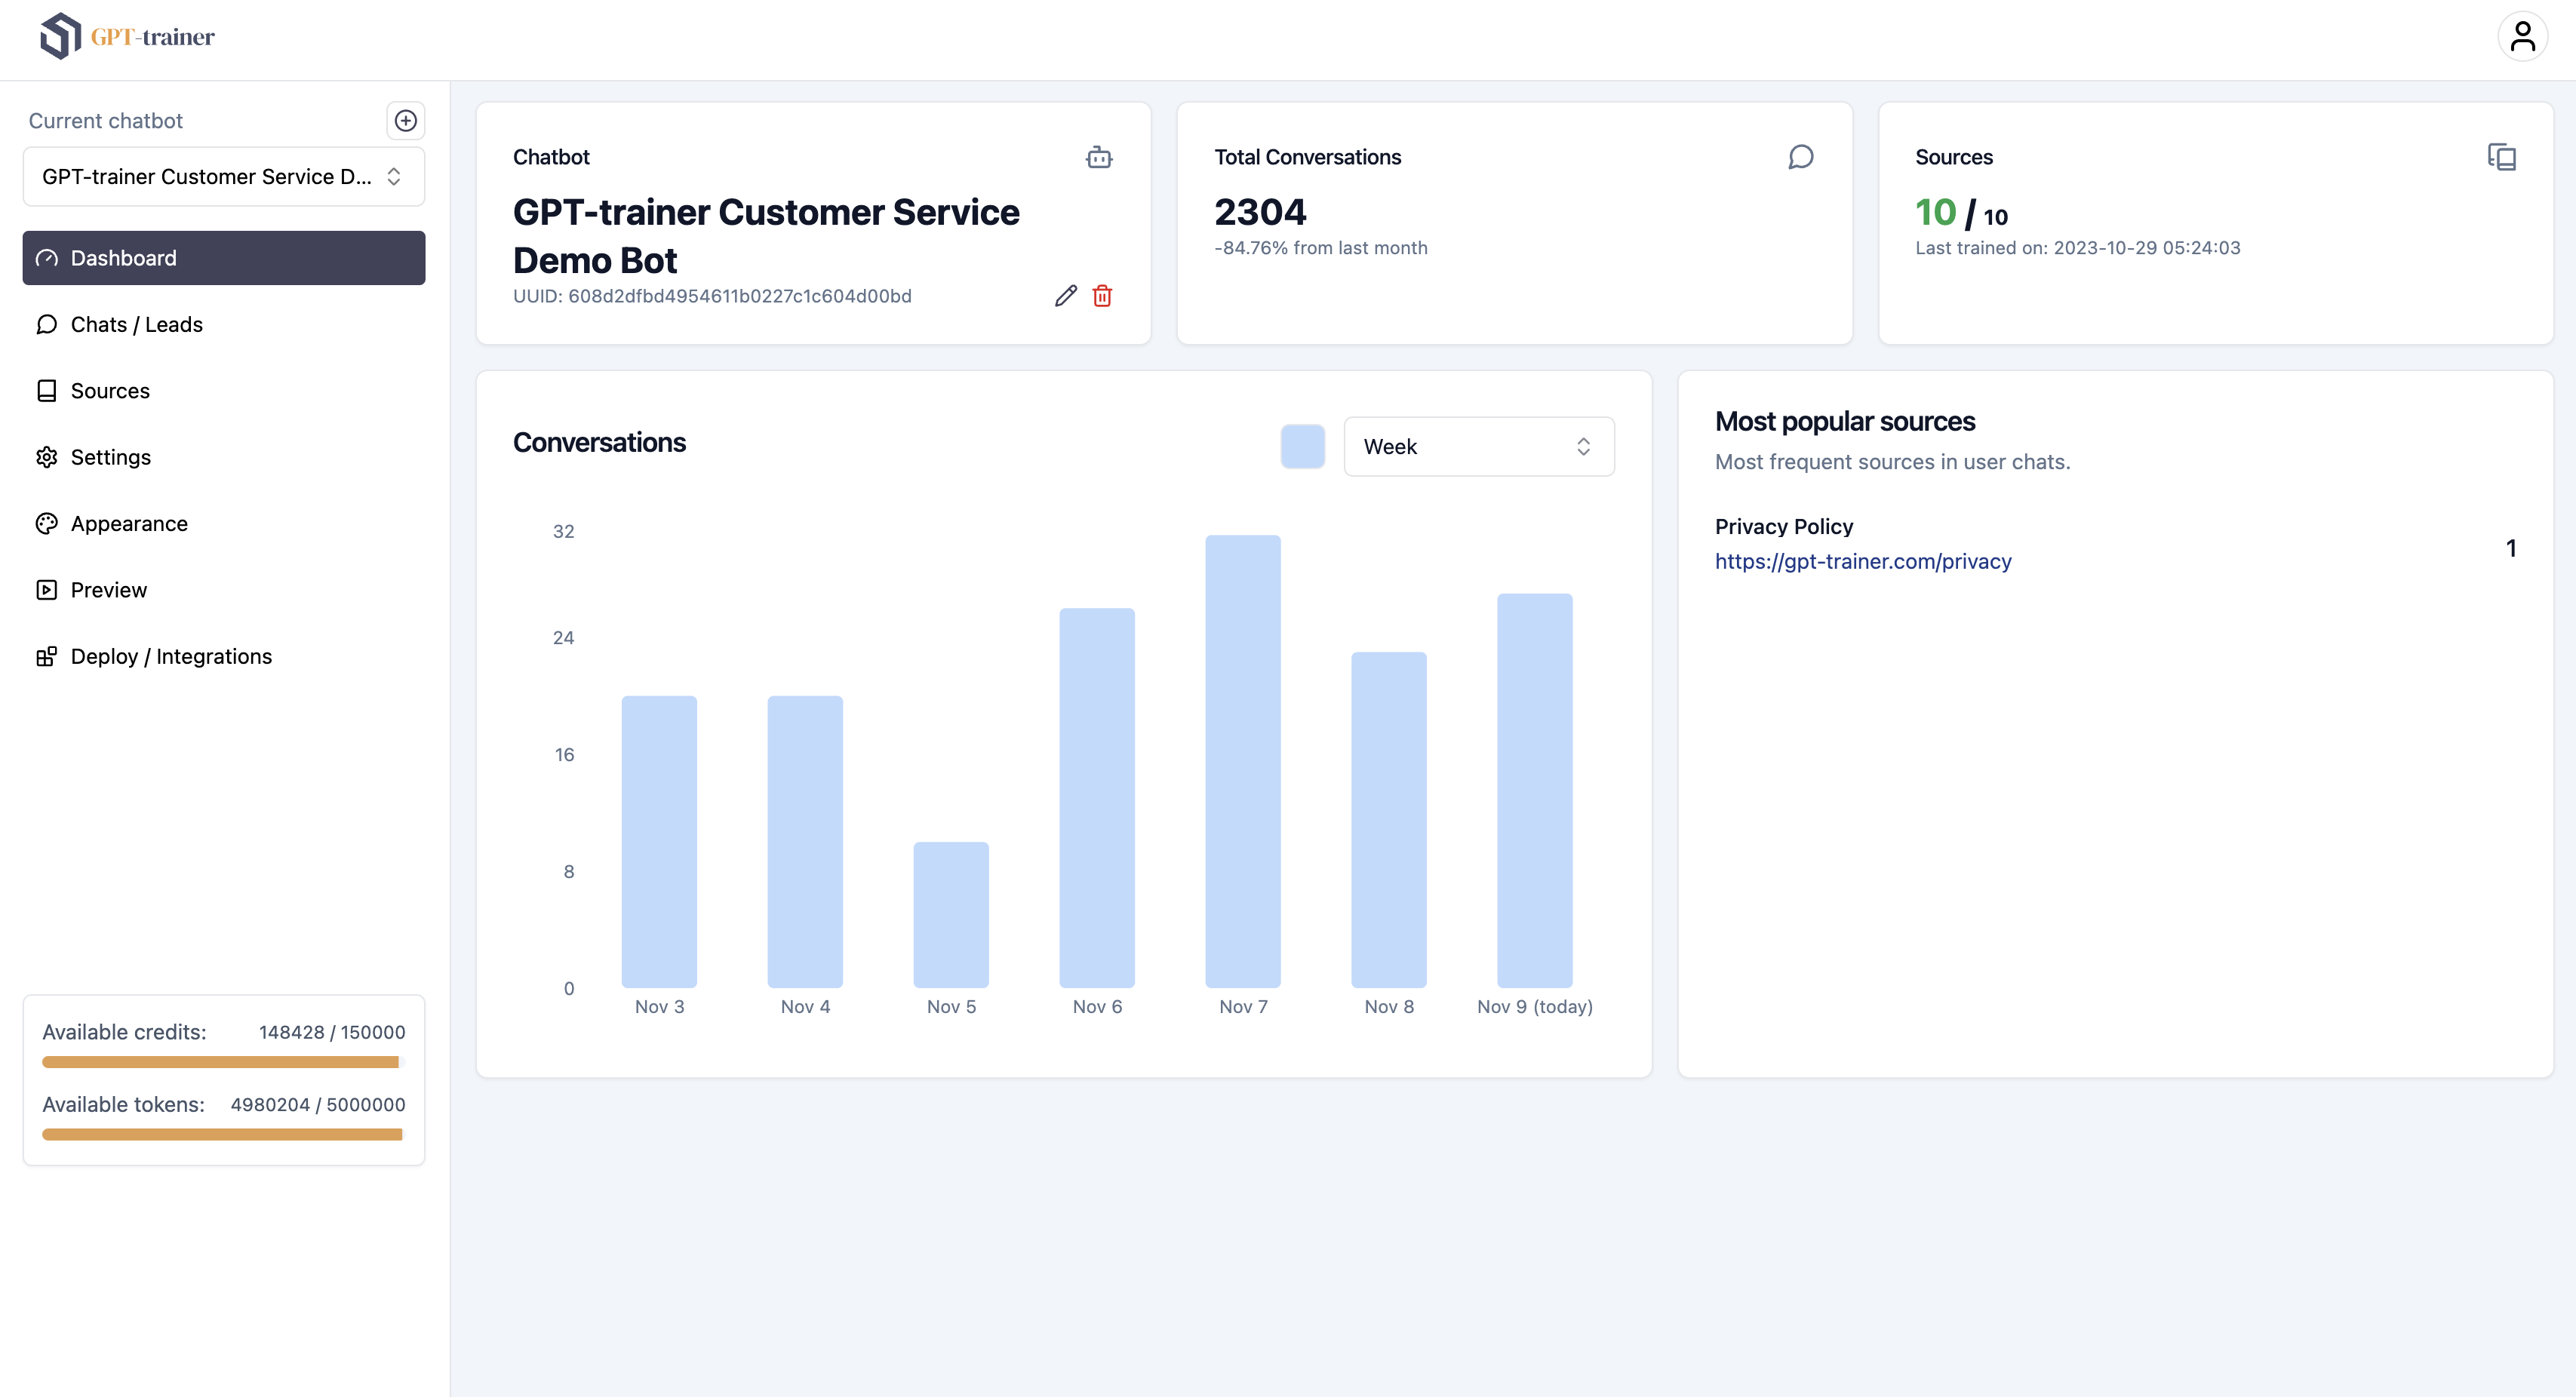Click the speech bubble icon on Total Conversations
Viewport: 2576px width, 1397px height.
click(1800, 157)
